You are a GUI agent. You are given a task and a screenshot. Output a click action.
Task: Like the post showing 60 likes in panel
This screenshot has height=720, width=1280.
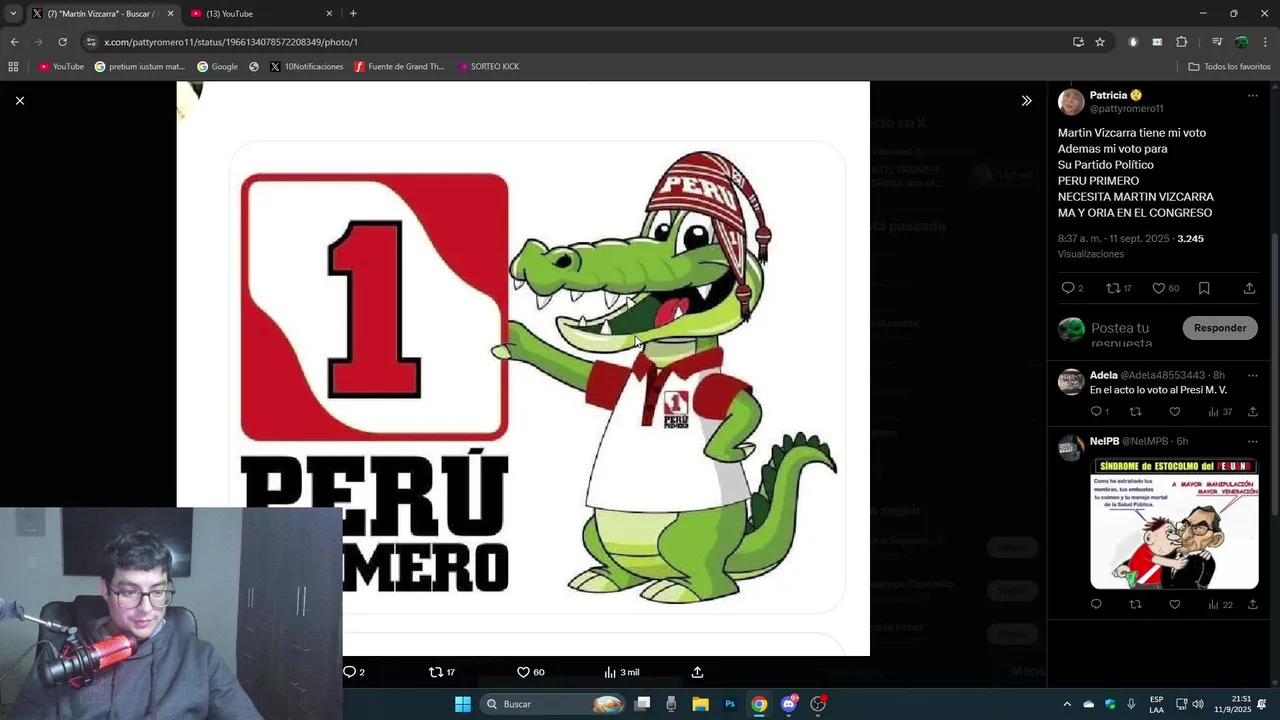1166,288
